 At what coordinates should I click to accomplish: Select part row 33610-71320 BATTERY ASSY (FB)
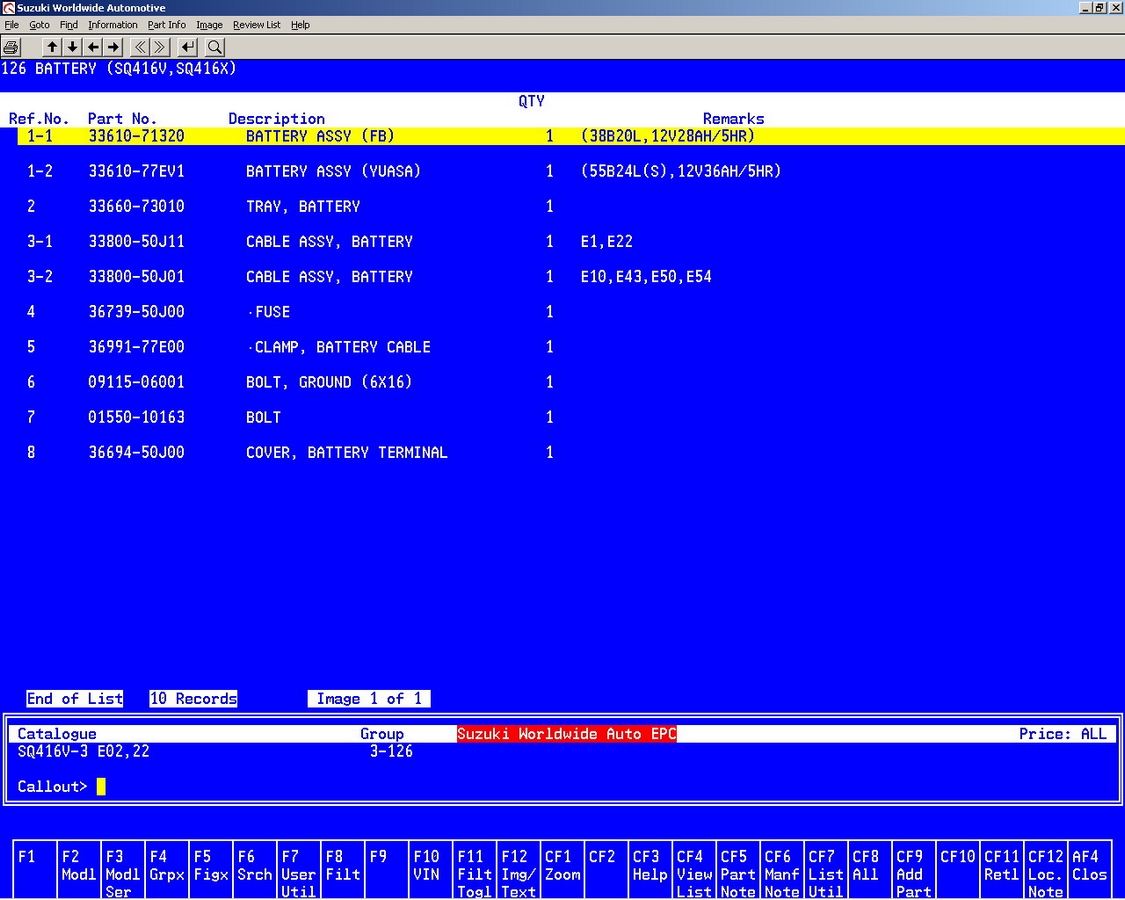(571, 136)
